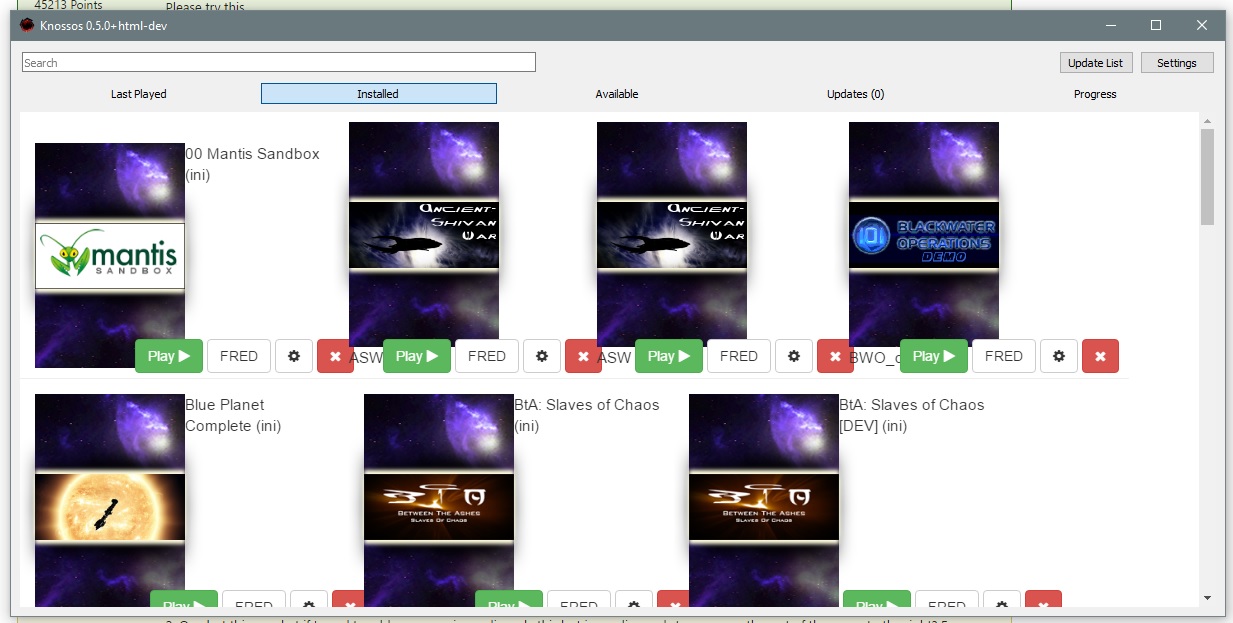
Task: Click the BtA: Slaves of Chaos [DEV] thumbnail
Action: coord(764,500)
